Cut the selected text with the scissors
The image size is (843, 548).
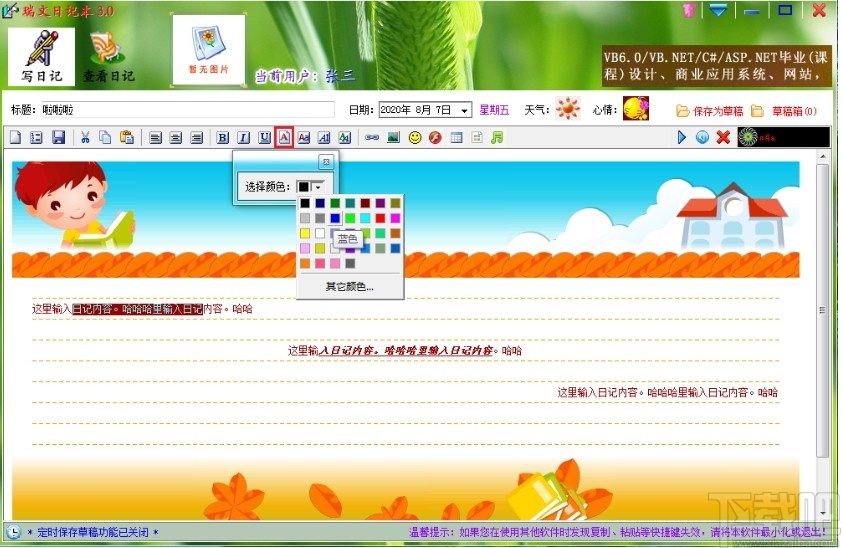pyautogui.click(x=84, y=138)
